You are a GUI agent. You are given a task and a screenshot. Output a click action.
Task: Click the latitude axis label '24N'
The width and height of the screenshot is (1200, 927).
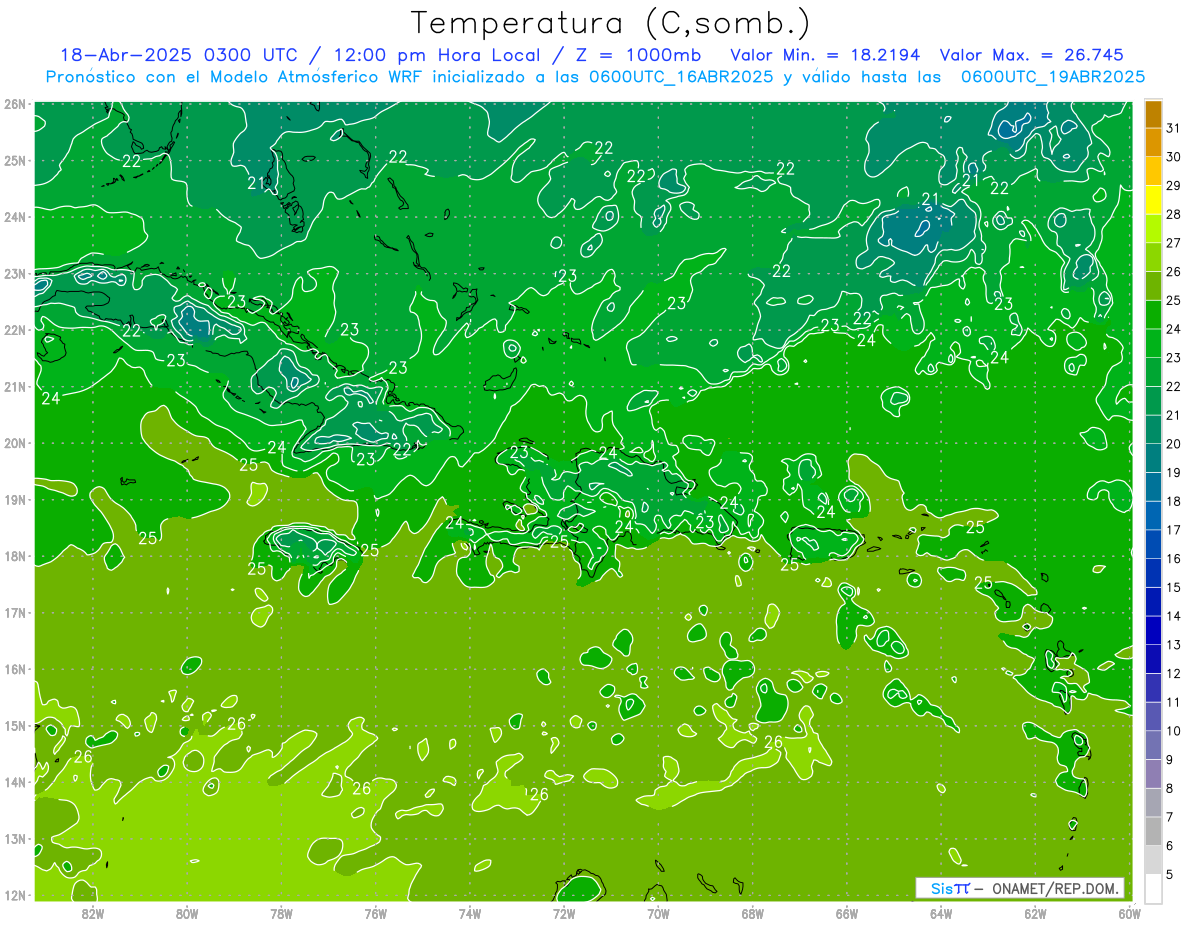coord(14,217)
